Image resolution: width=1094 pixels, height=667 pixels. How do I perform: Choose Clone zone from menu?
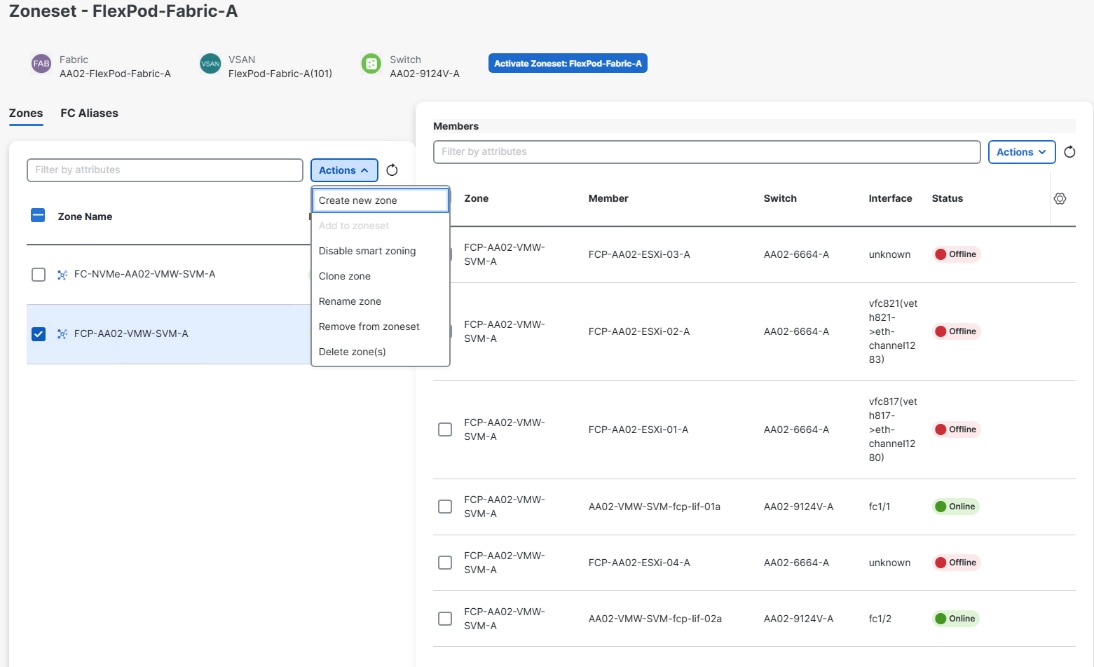tap(380, 276)
